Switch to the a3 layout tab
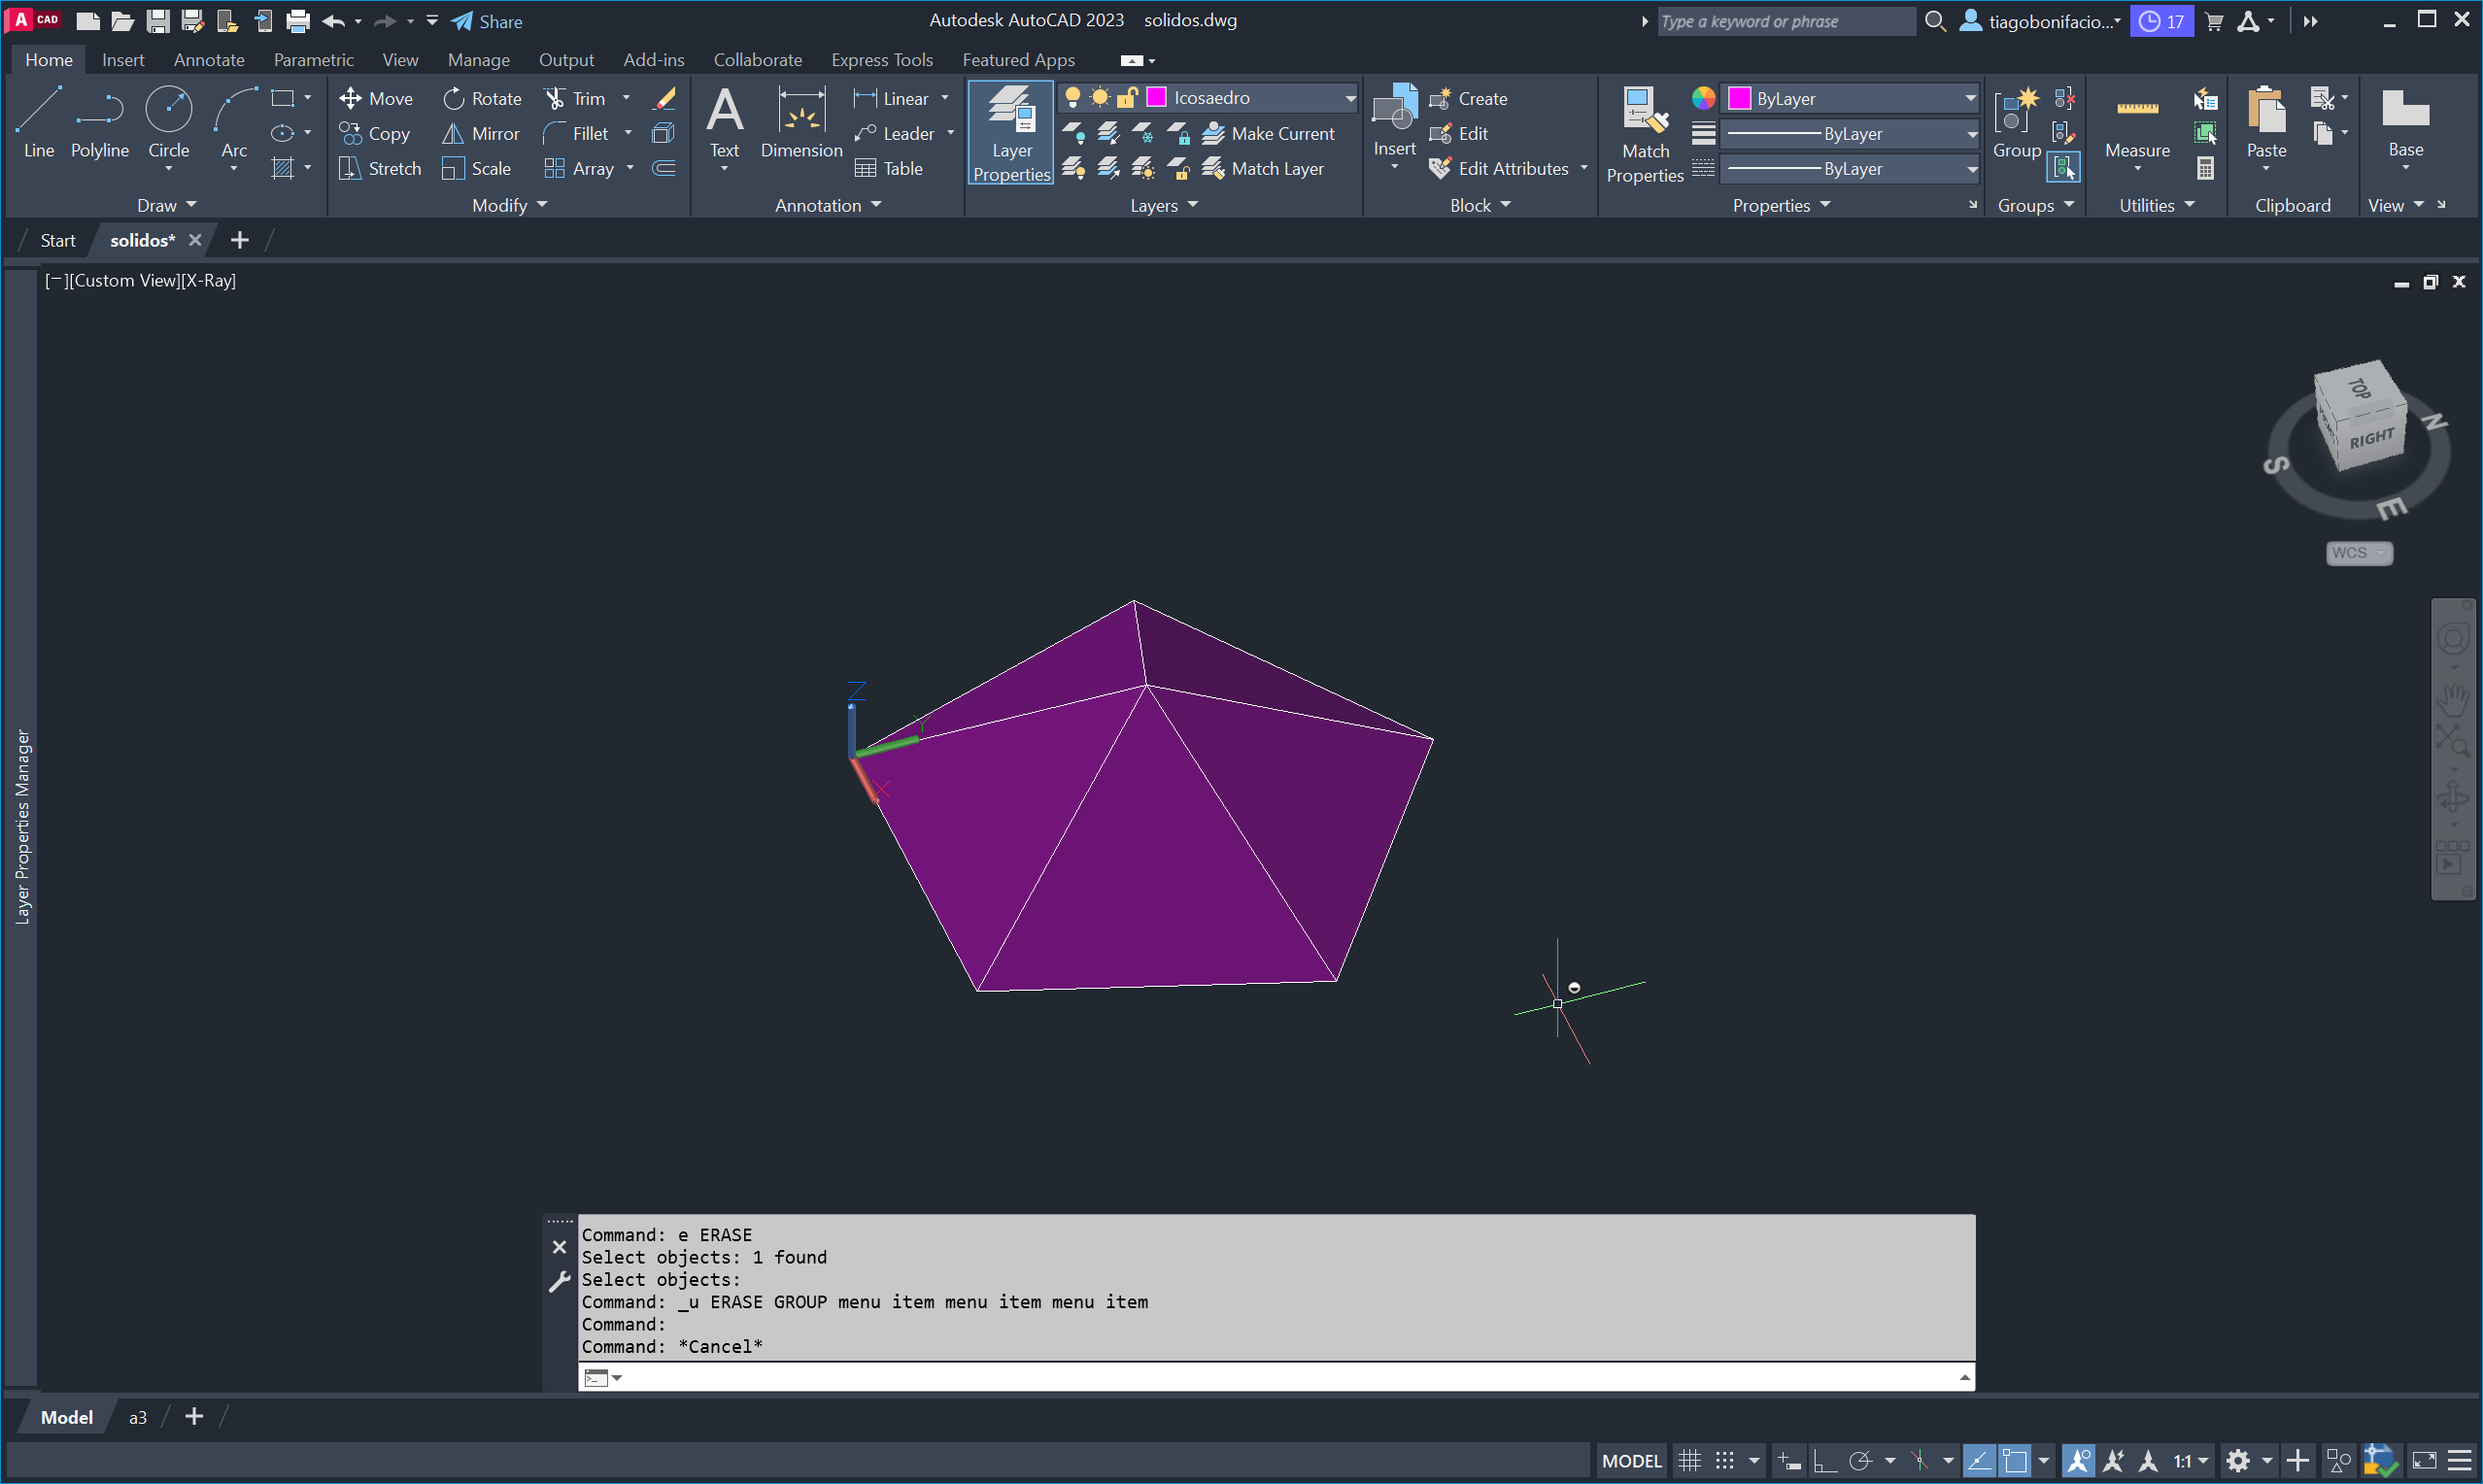 [x=138, y=1417]
